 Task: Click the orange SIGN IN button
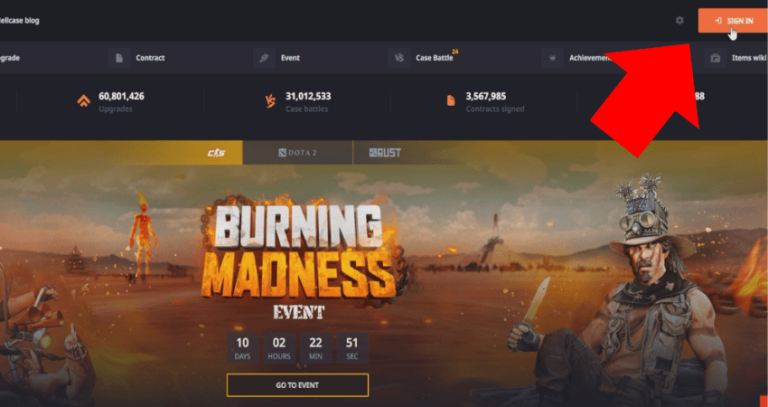(x=733, y=21)
